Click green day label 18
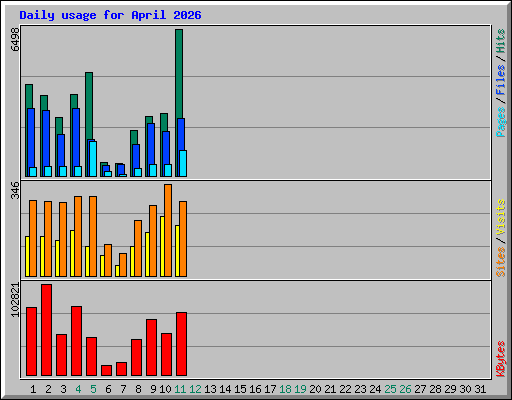This screenshot has height=400, width=512. (285, 389)
